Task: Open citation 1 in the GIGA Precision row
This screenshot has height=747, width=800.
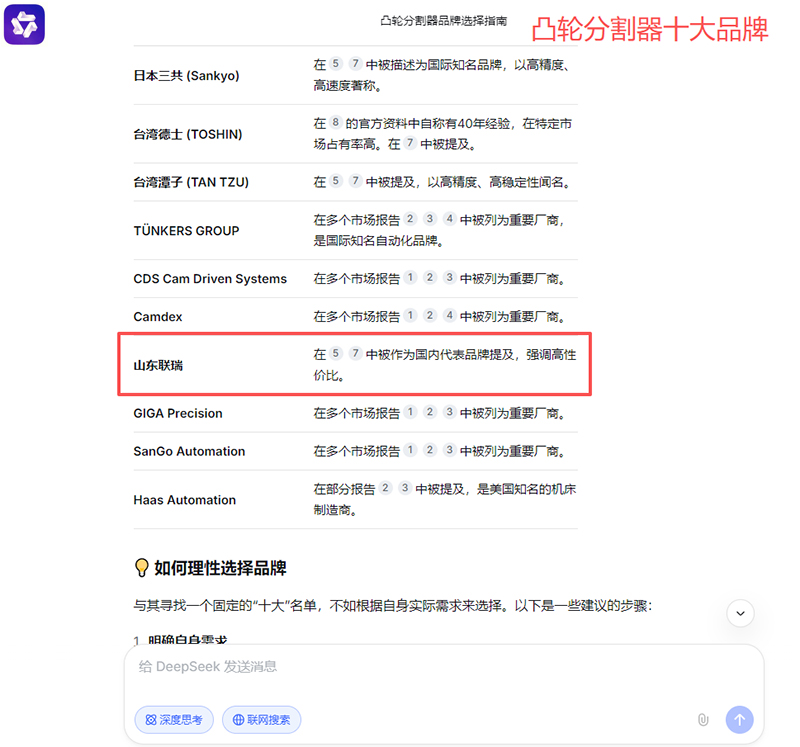Action: pyautogui.click(x=410, y=413)
